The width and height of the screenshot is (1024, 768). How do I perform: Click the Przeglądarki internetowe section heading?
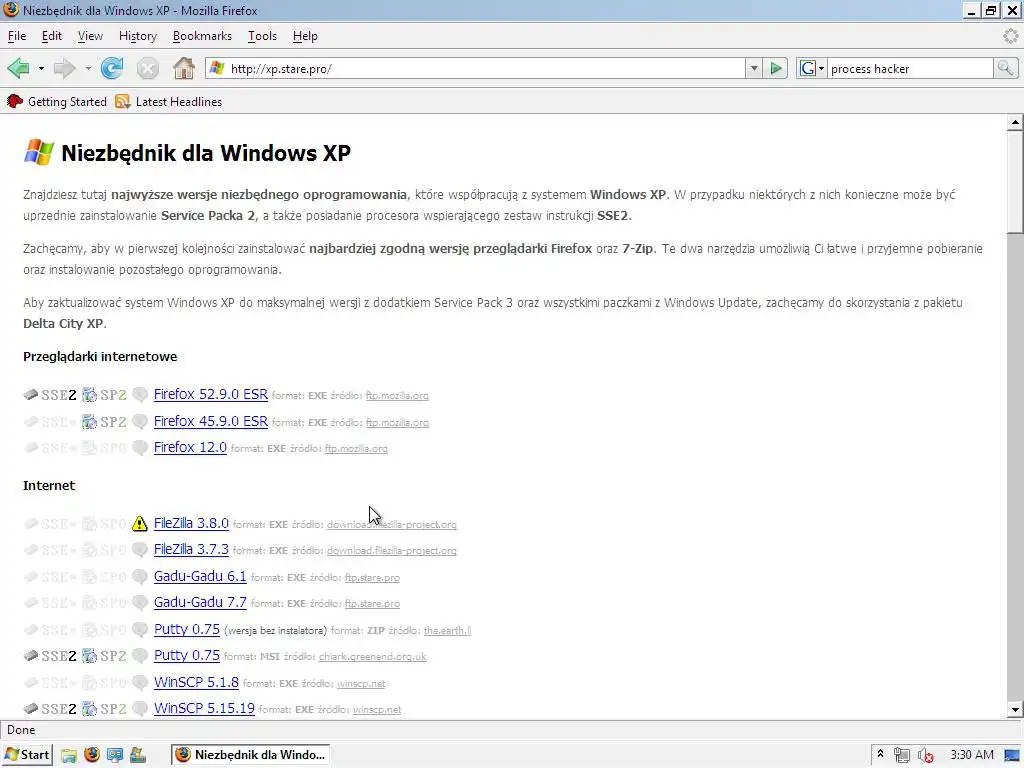100,357
